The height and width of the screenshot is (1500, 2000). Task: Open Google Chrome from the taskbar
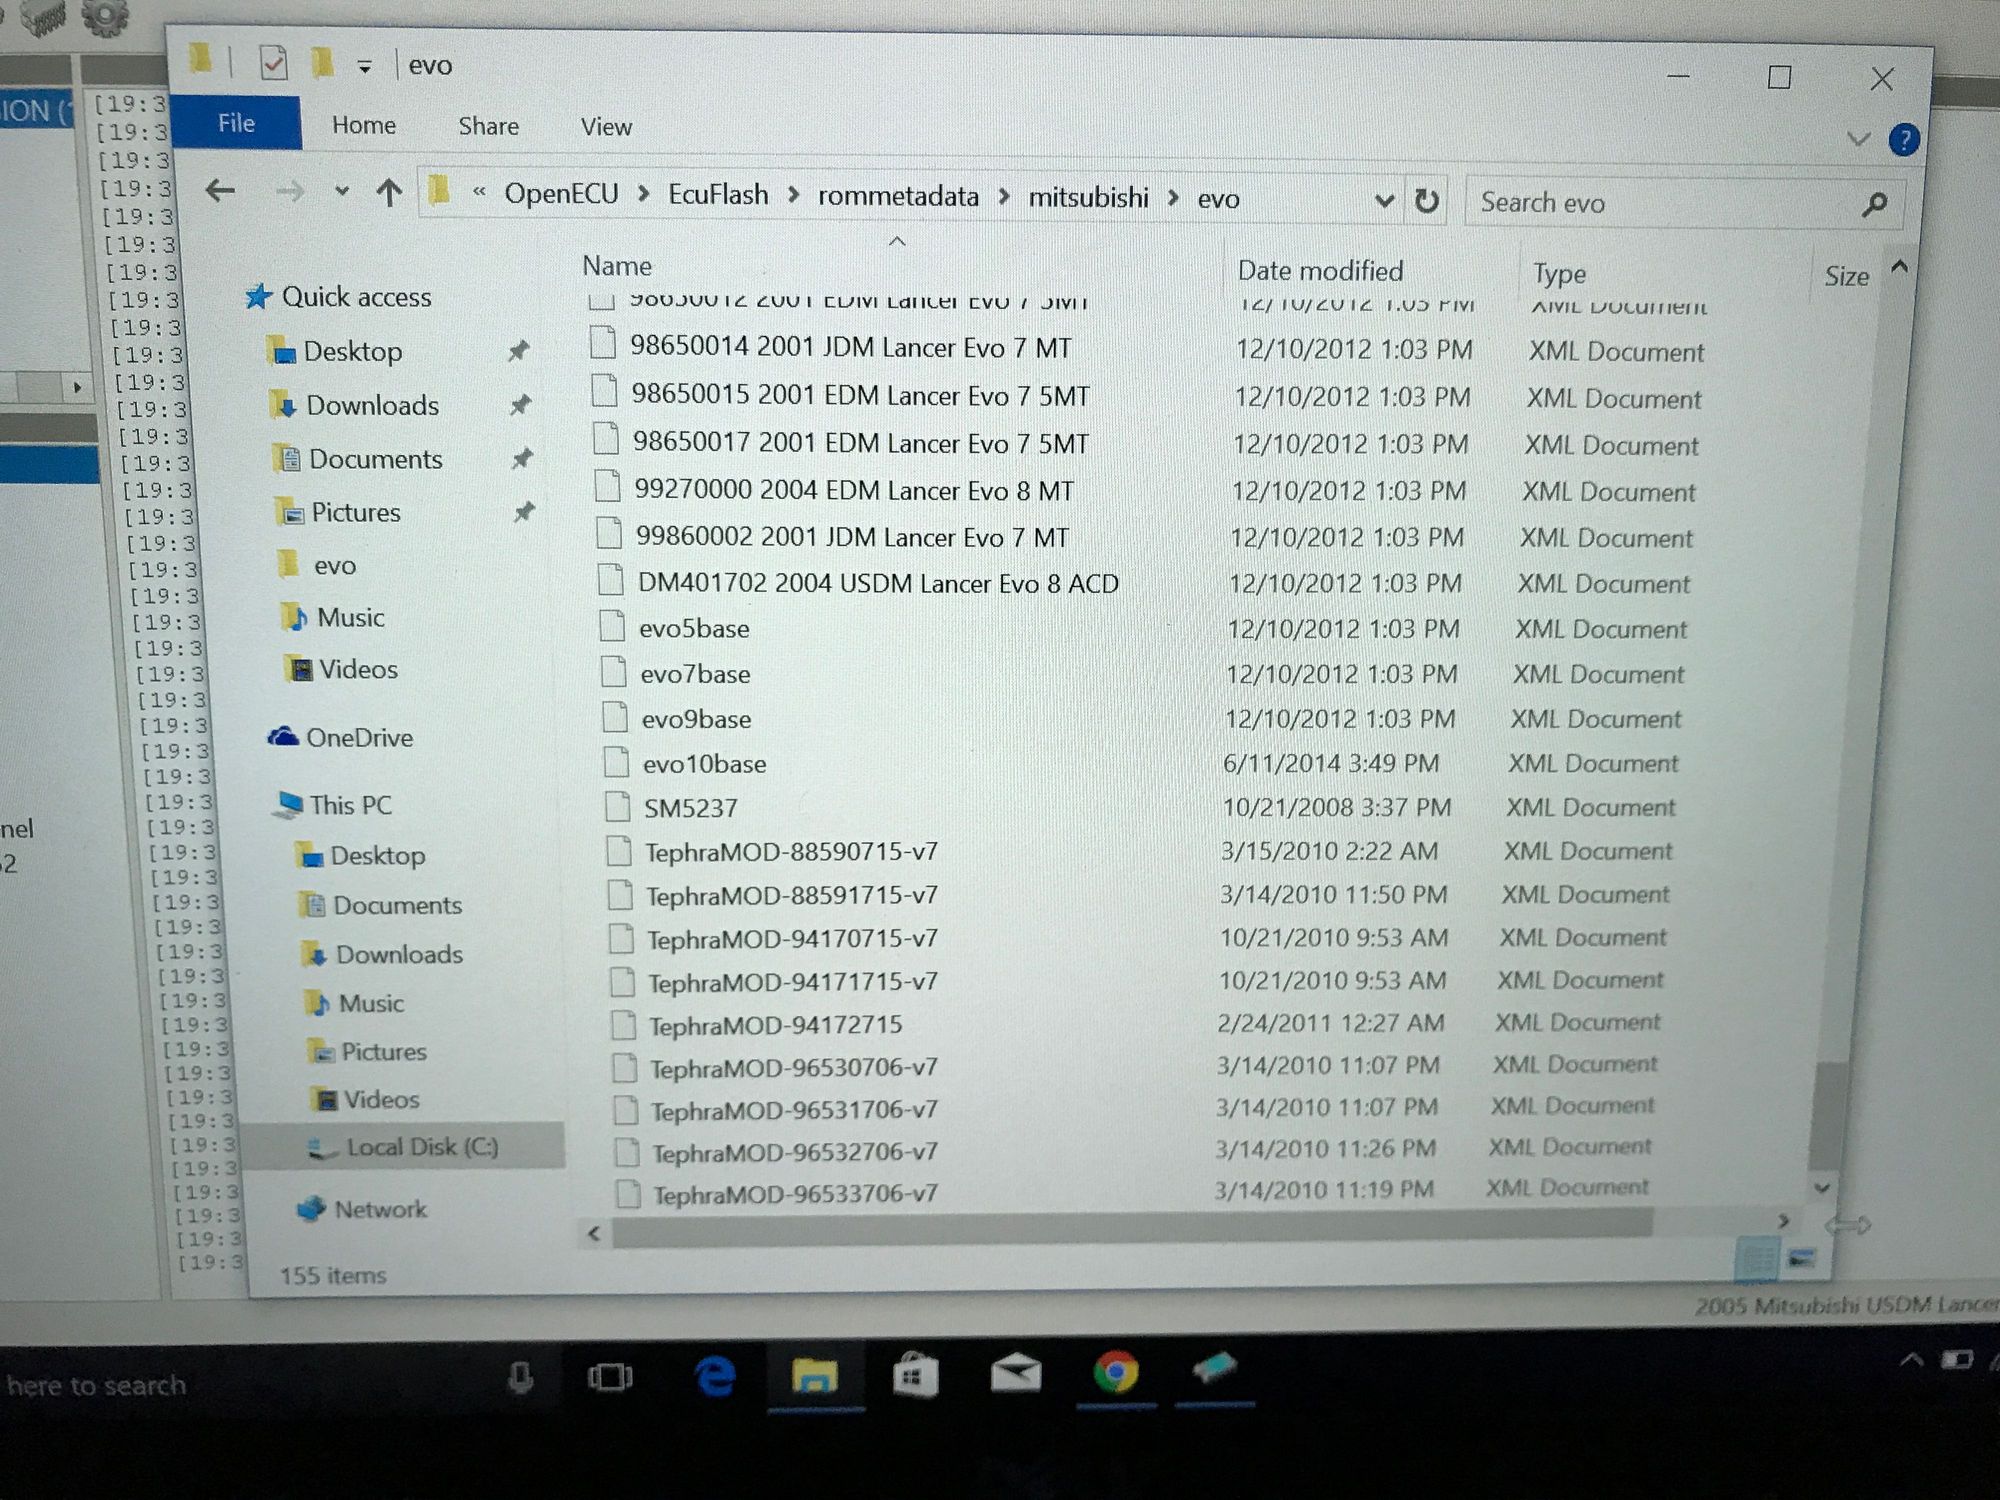point(1115,1373)
